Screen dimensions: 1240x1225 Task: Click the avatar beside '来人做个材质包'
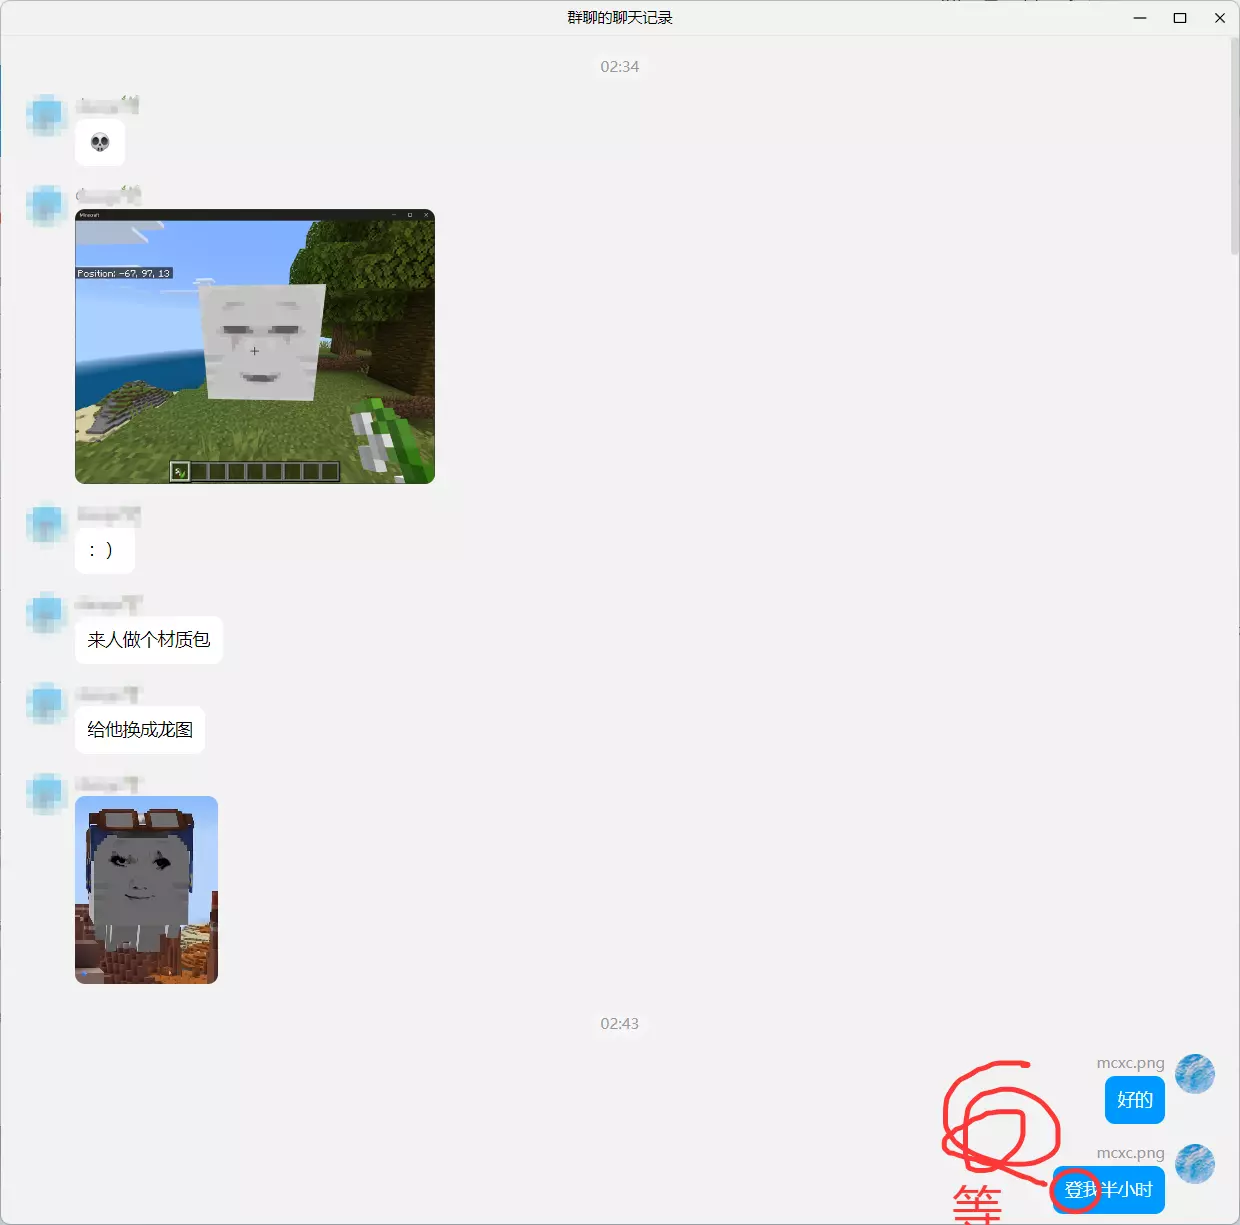(x=46, y=613)
